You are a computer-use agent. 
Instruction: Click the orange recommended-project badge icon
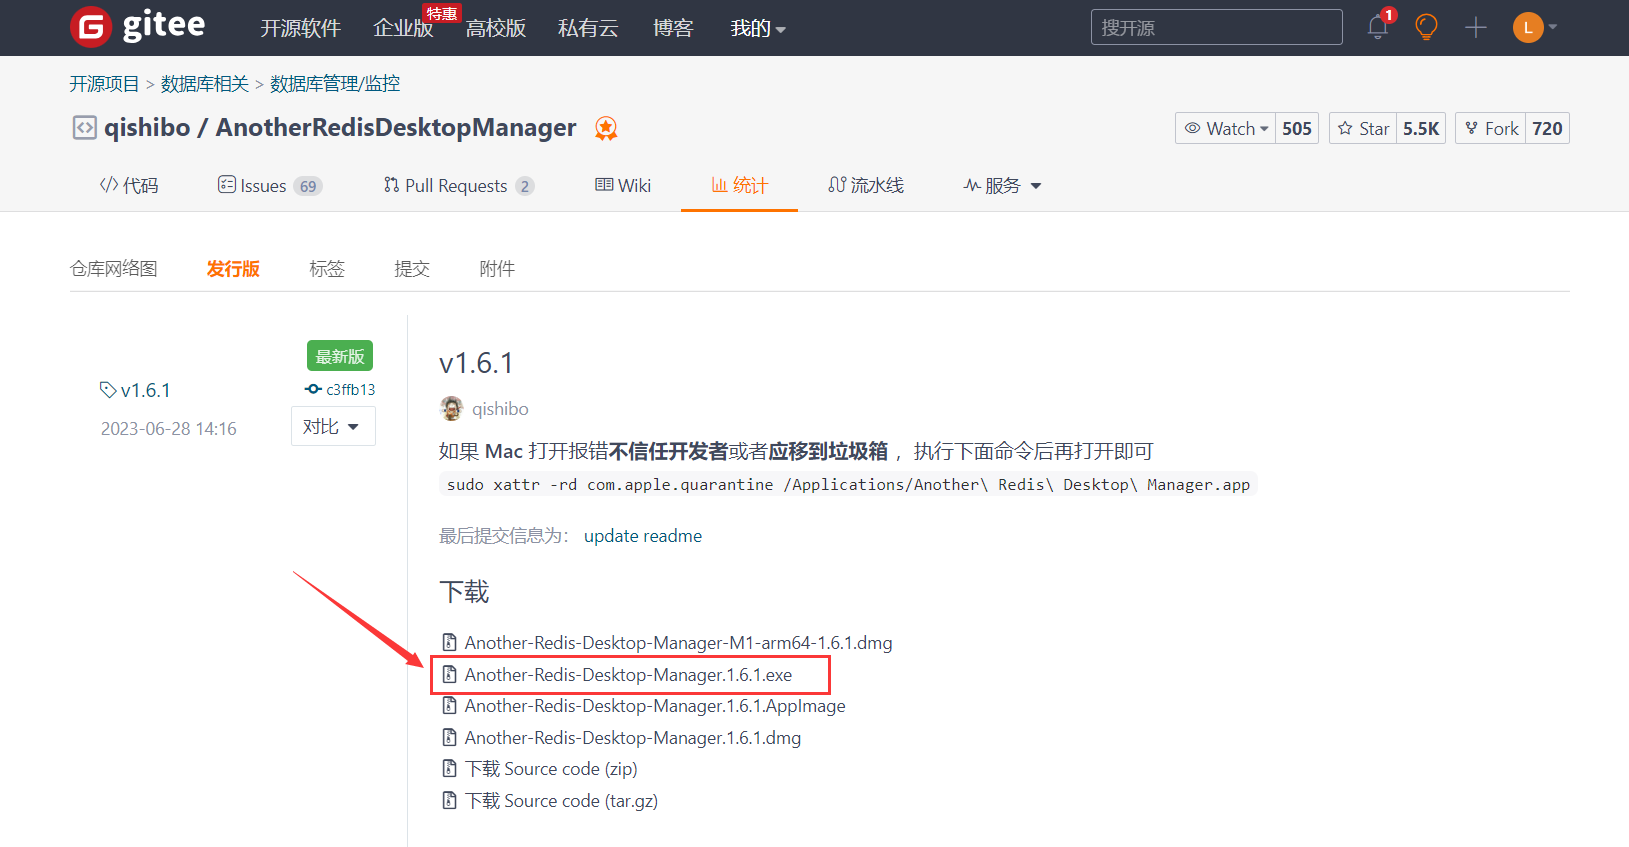(x=606, y=128)
